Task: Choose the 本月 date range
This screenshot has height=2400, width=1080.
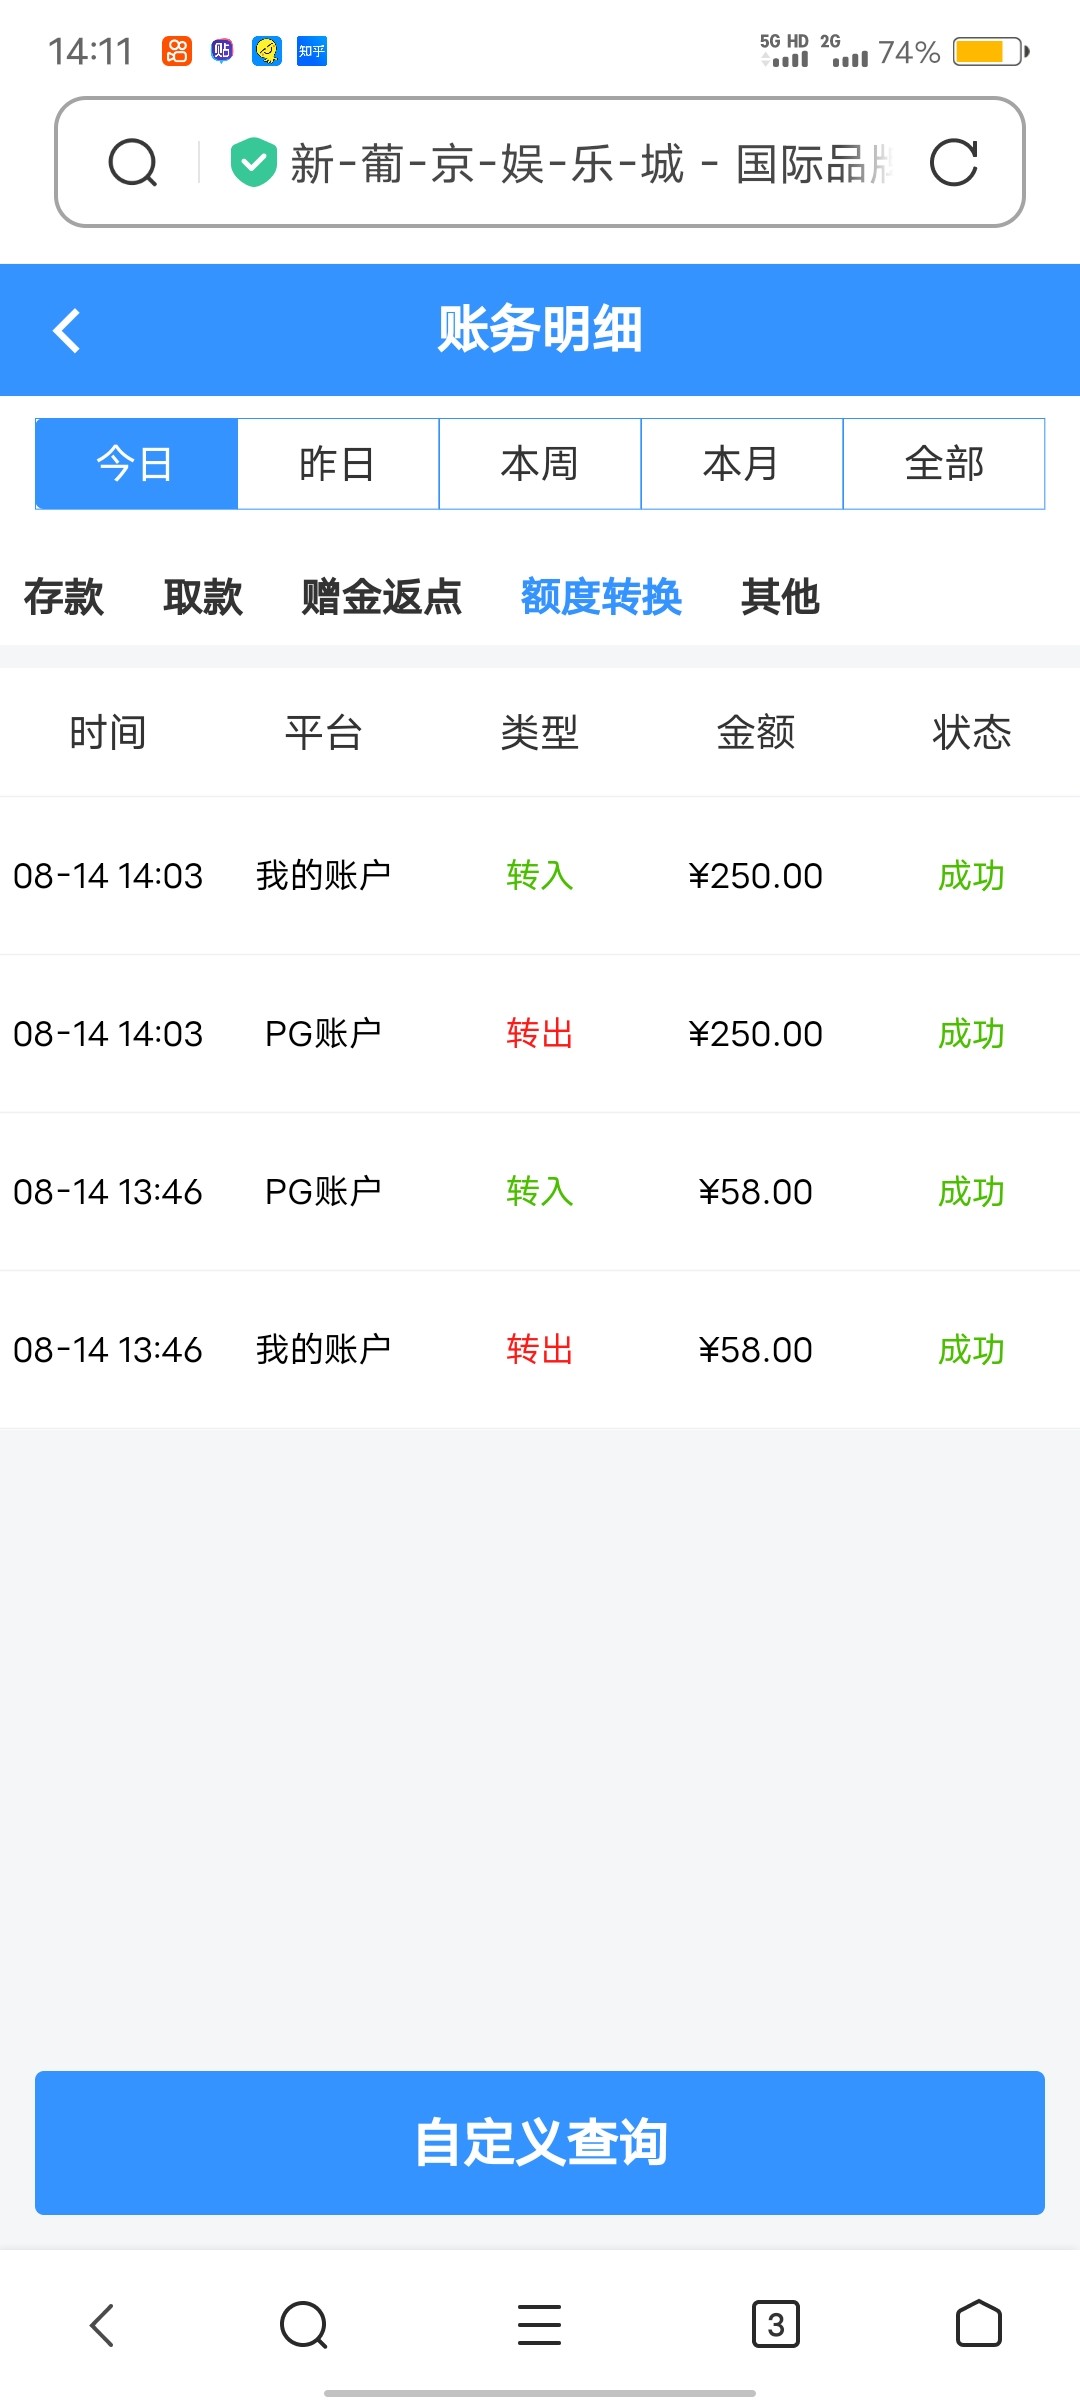Action: (742, 464)
